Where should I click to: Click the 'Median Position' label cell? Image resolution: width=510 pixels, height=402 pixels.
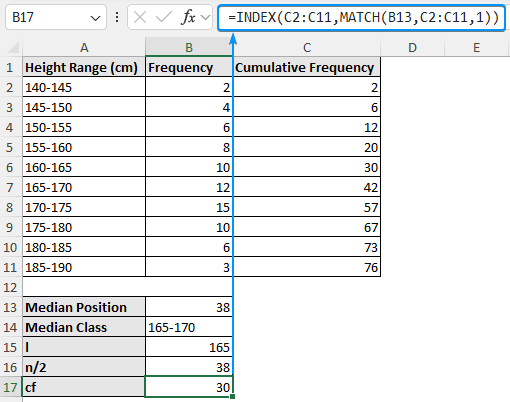click(84, 307)
